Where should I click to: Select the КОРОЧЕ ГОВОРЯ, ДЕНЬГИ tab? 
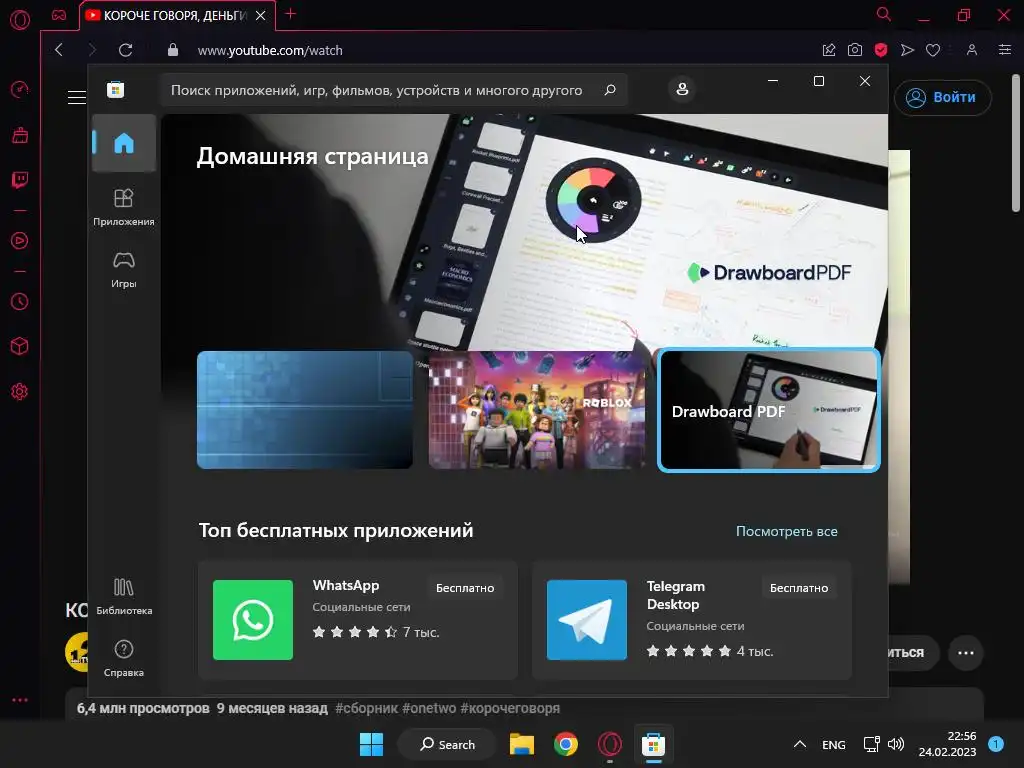point(176,16)
